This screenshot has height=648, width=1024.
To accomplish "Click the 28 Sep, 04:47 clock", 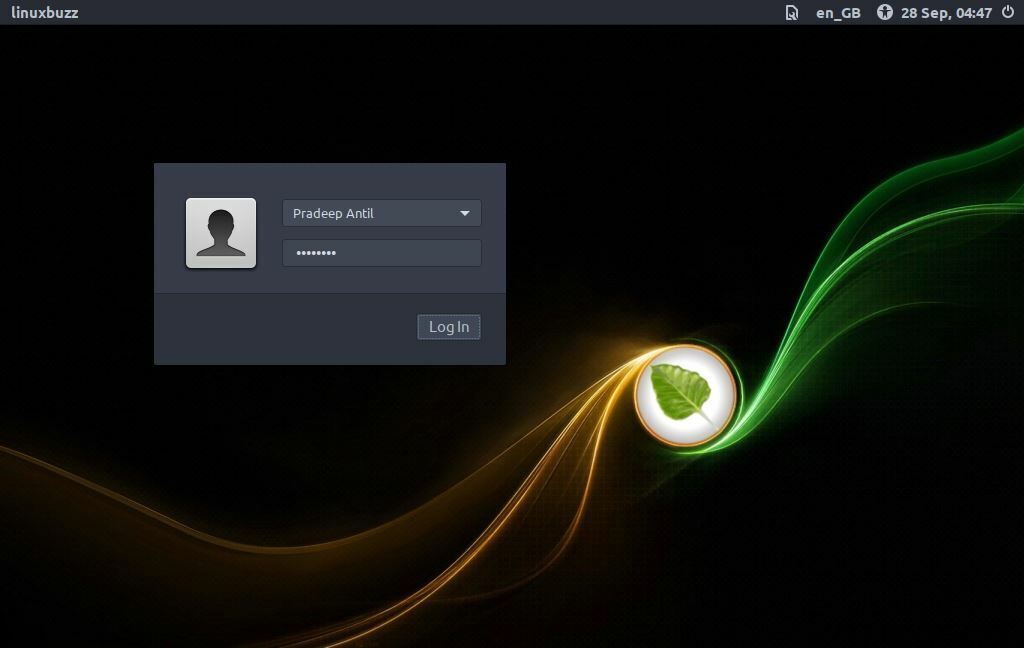I will pyautogui.click(x=946, y=13).
